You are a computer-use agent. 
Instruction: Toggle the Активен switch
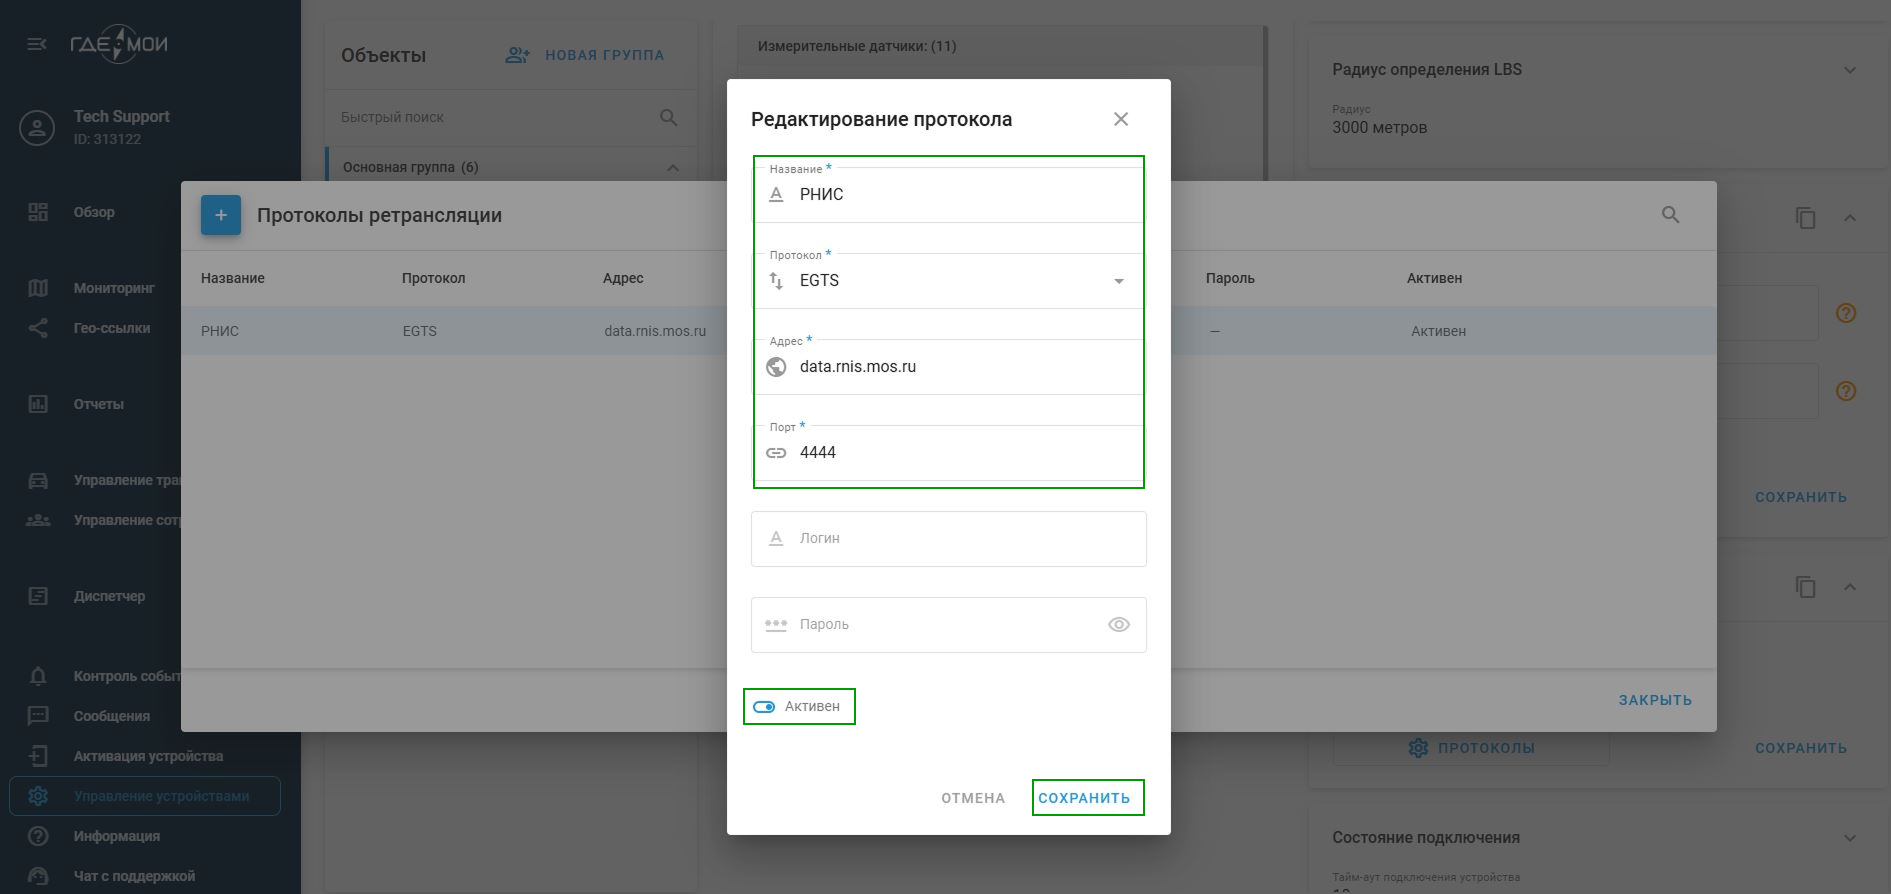[765, 707]
